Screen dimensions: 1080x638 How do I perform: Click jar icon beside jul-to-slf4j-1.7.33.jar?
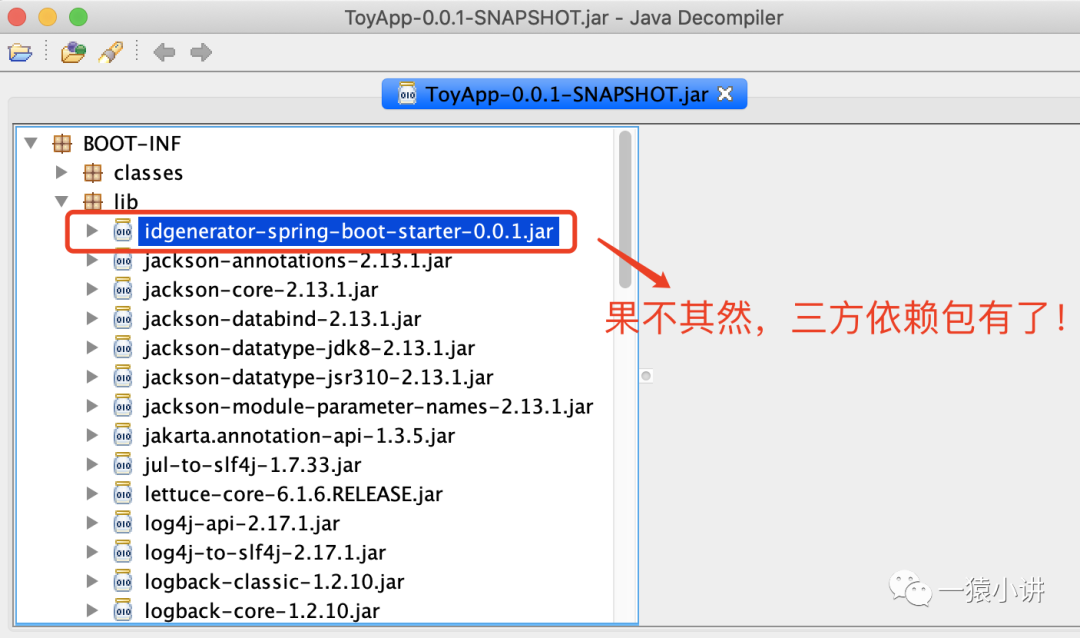point(123,464)
